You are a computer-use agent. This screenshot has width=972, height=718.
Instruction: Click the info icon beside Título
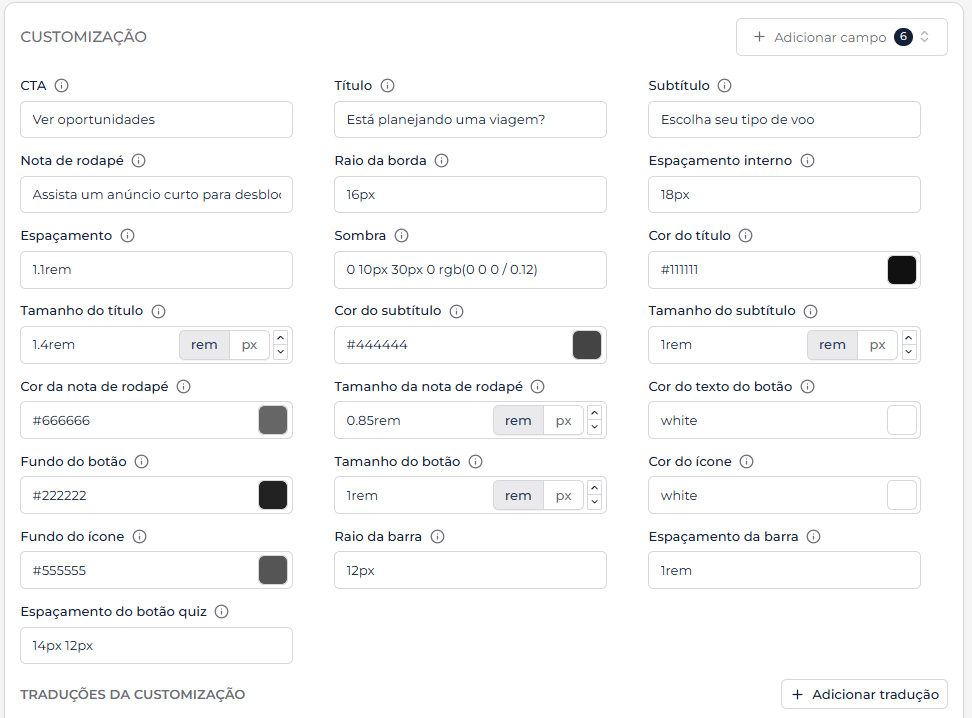pos(387,86)
